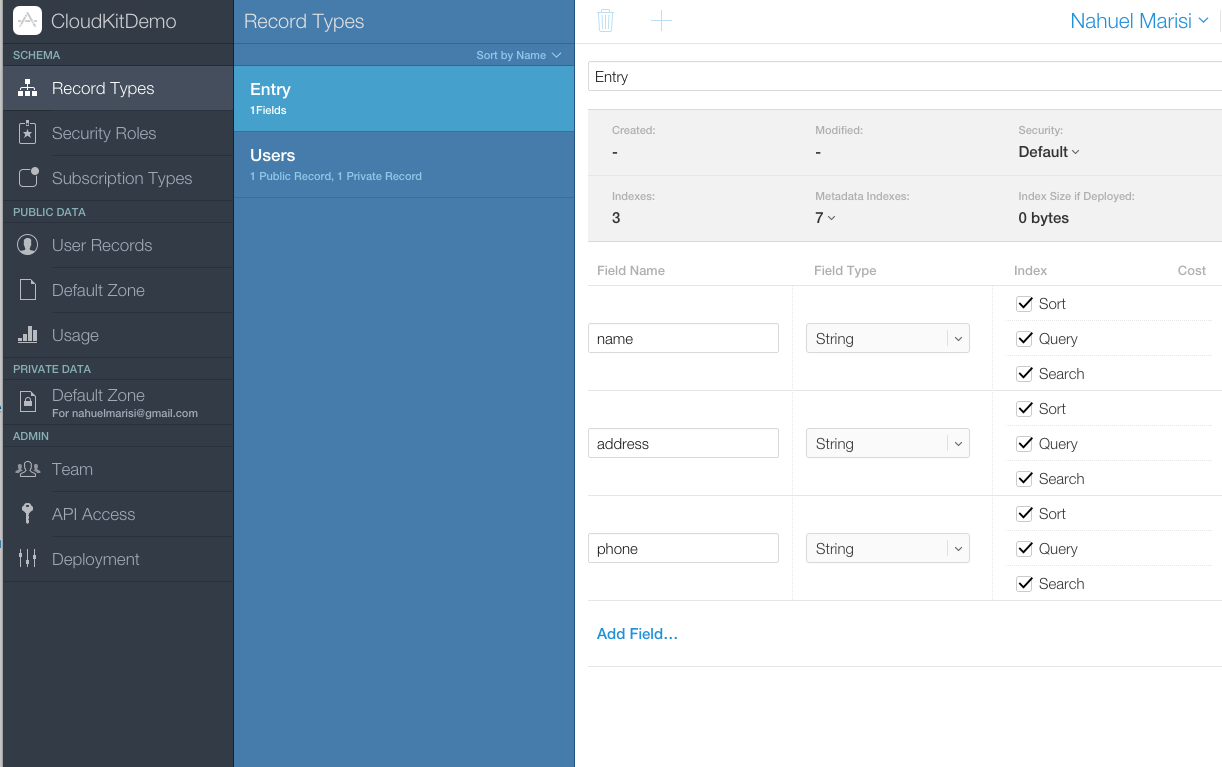Click the Security Roles badge icon
Viewport: 1222px width, 767px height.
(28, 133)
